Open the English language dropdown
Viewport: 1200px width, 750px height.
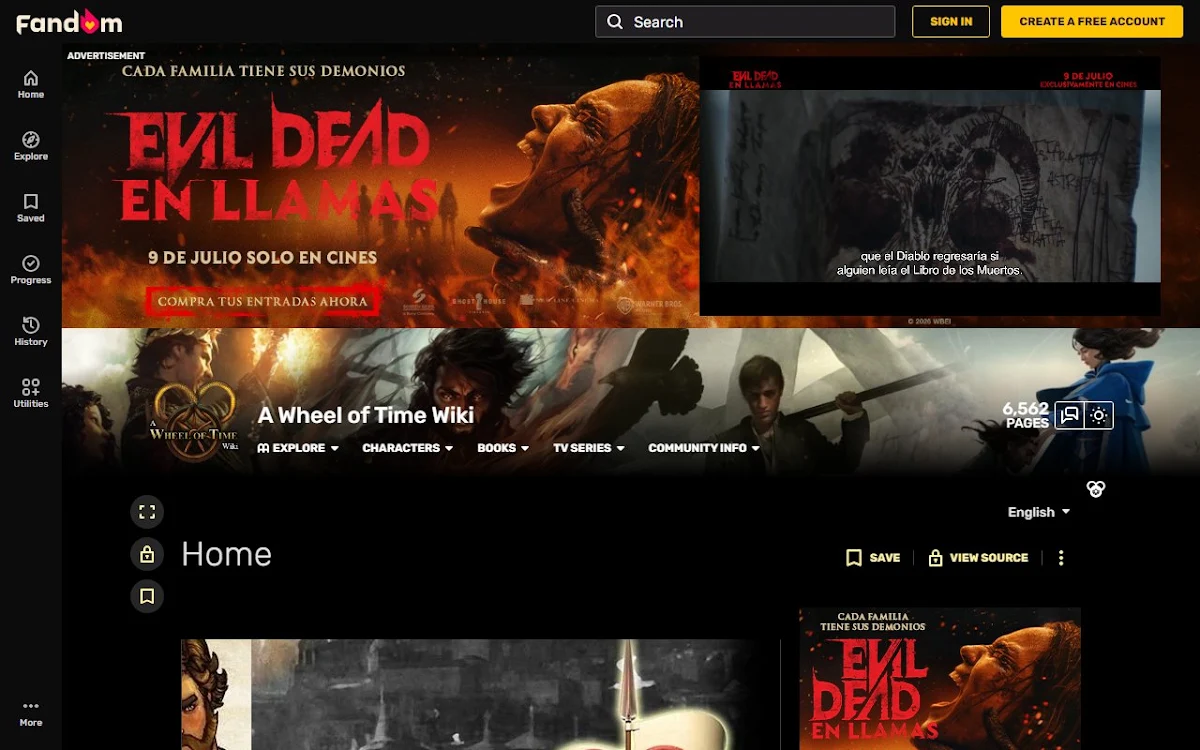tap(1039, 512)
